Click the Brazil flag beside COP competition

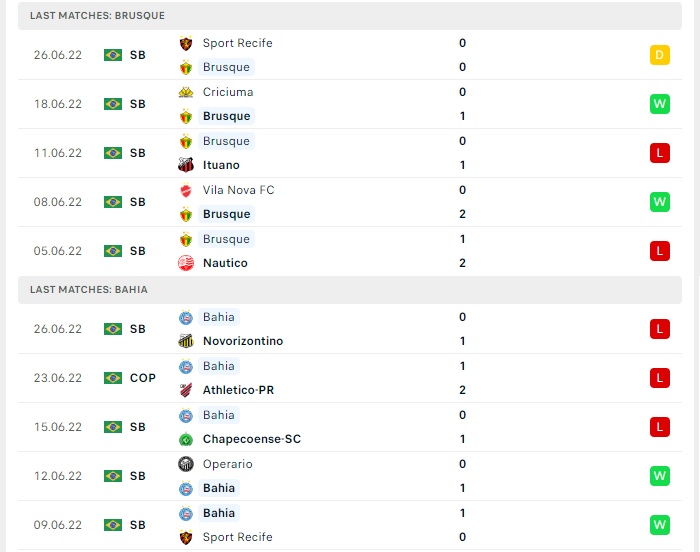tap(113, 378)
